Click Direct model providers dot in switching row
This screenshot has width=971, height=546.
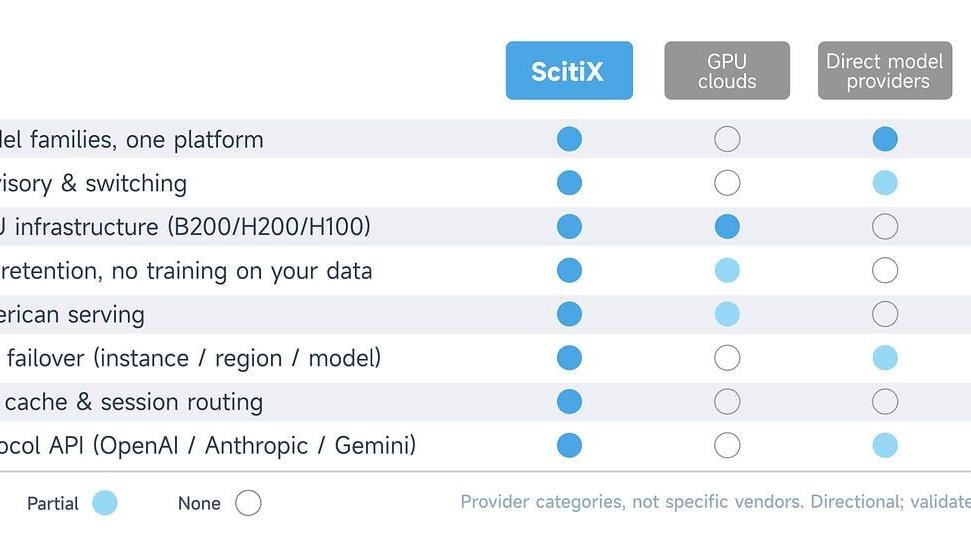[885, 183]
